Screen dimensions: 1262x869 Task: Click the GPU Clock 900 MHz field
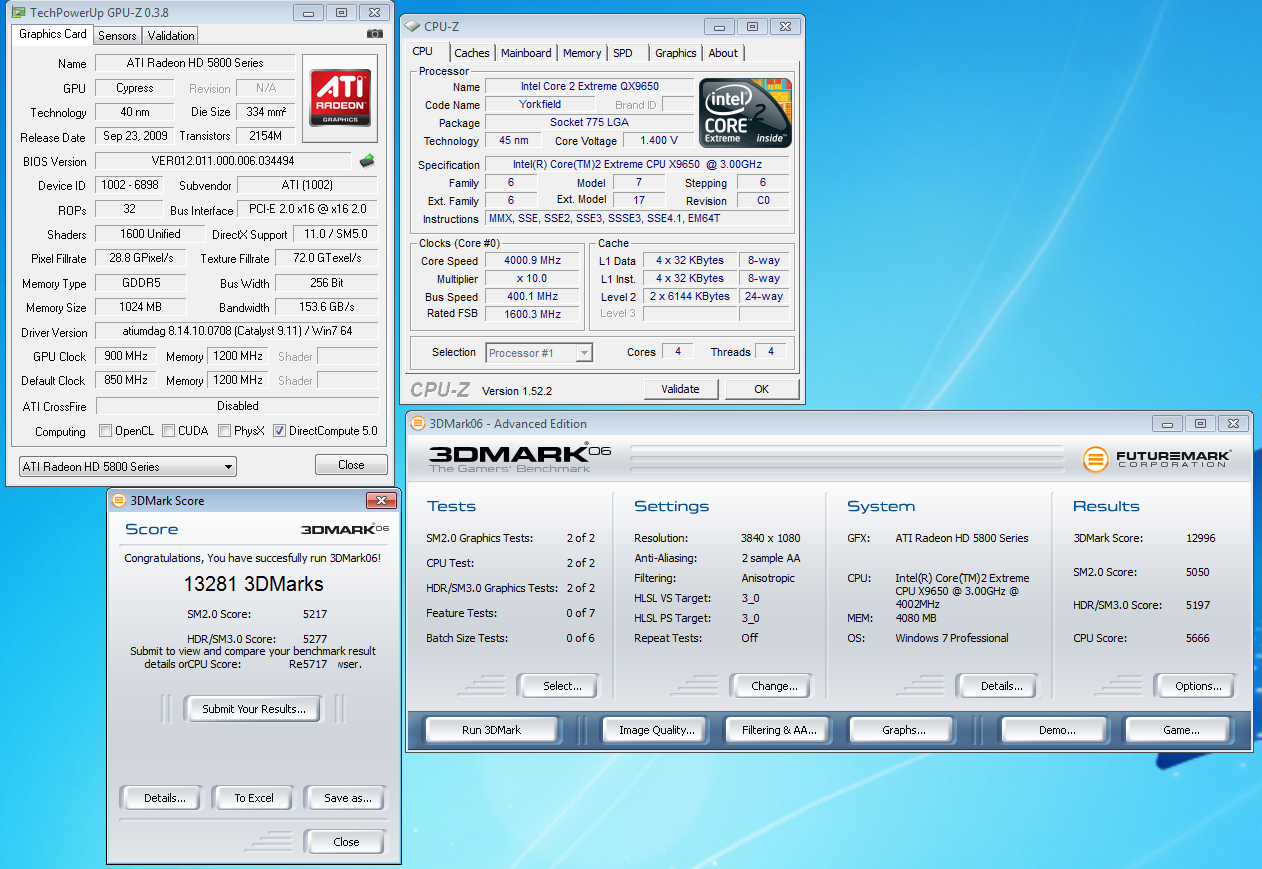pyautogui.click(x=128, y=356)
